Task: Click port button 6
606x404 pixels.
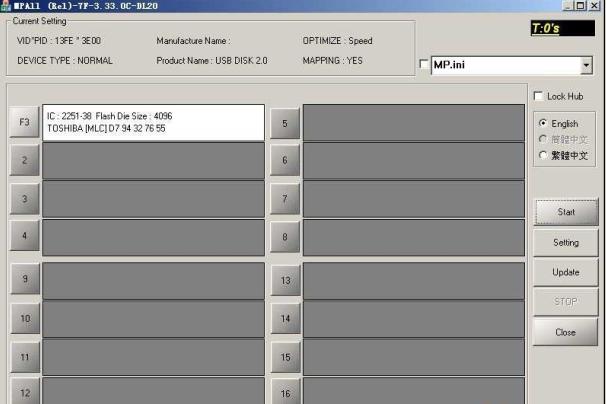Action: pos(285,160)
